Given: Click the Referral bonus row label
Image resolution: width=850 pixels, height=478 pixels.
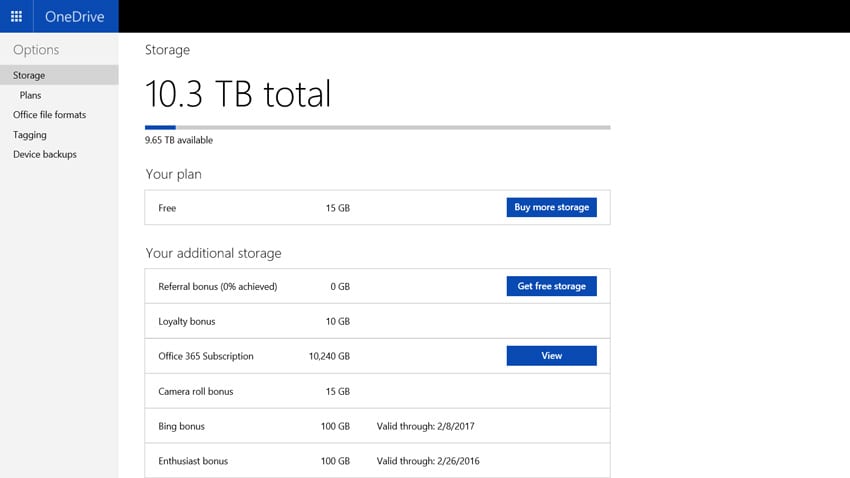Looking at the screenshot, I should (x=217, y=287).
